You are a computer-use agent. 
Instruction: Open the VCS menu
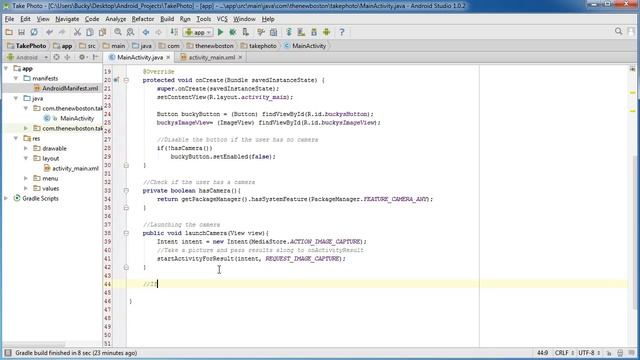tap(222, 19)
